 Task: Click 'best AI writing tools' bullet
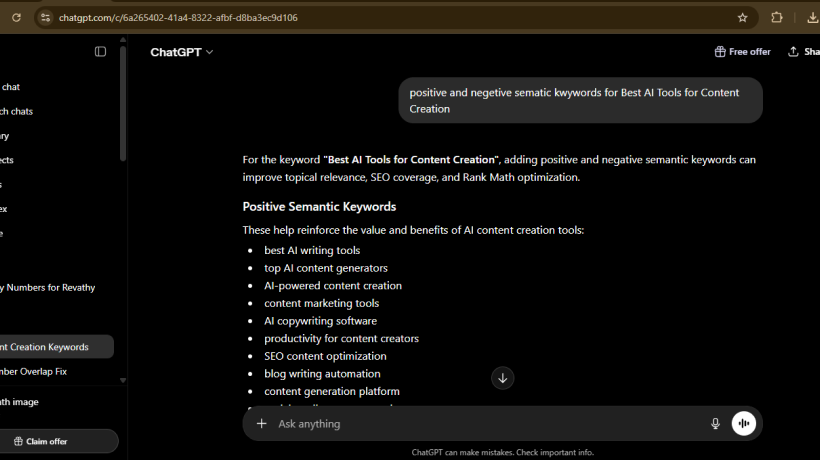312,250
